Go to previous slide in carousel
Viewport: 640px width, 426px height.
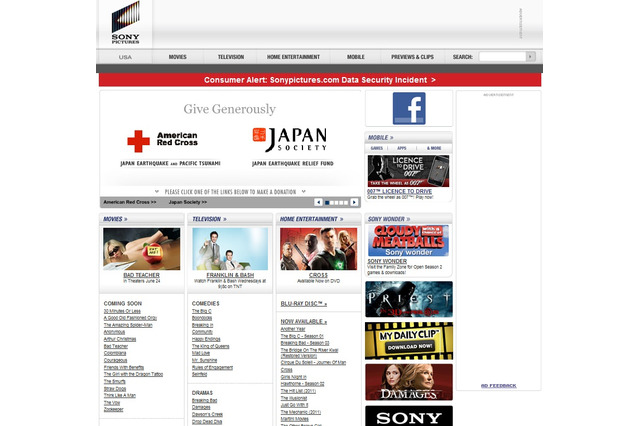[x=318, y=202]
